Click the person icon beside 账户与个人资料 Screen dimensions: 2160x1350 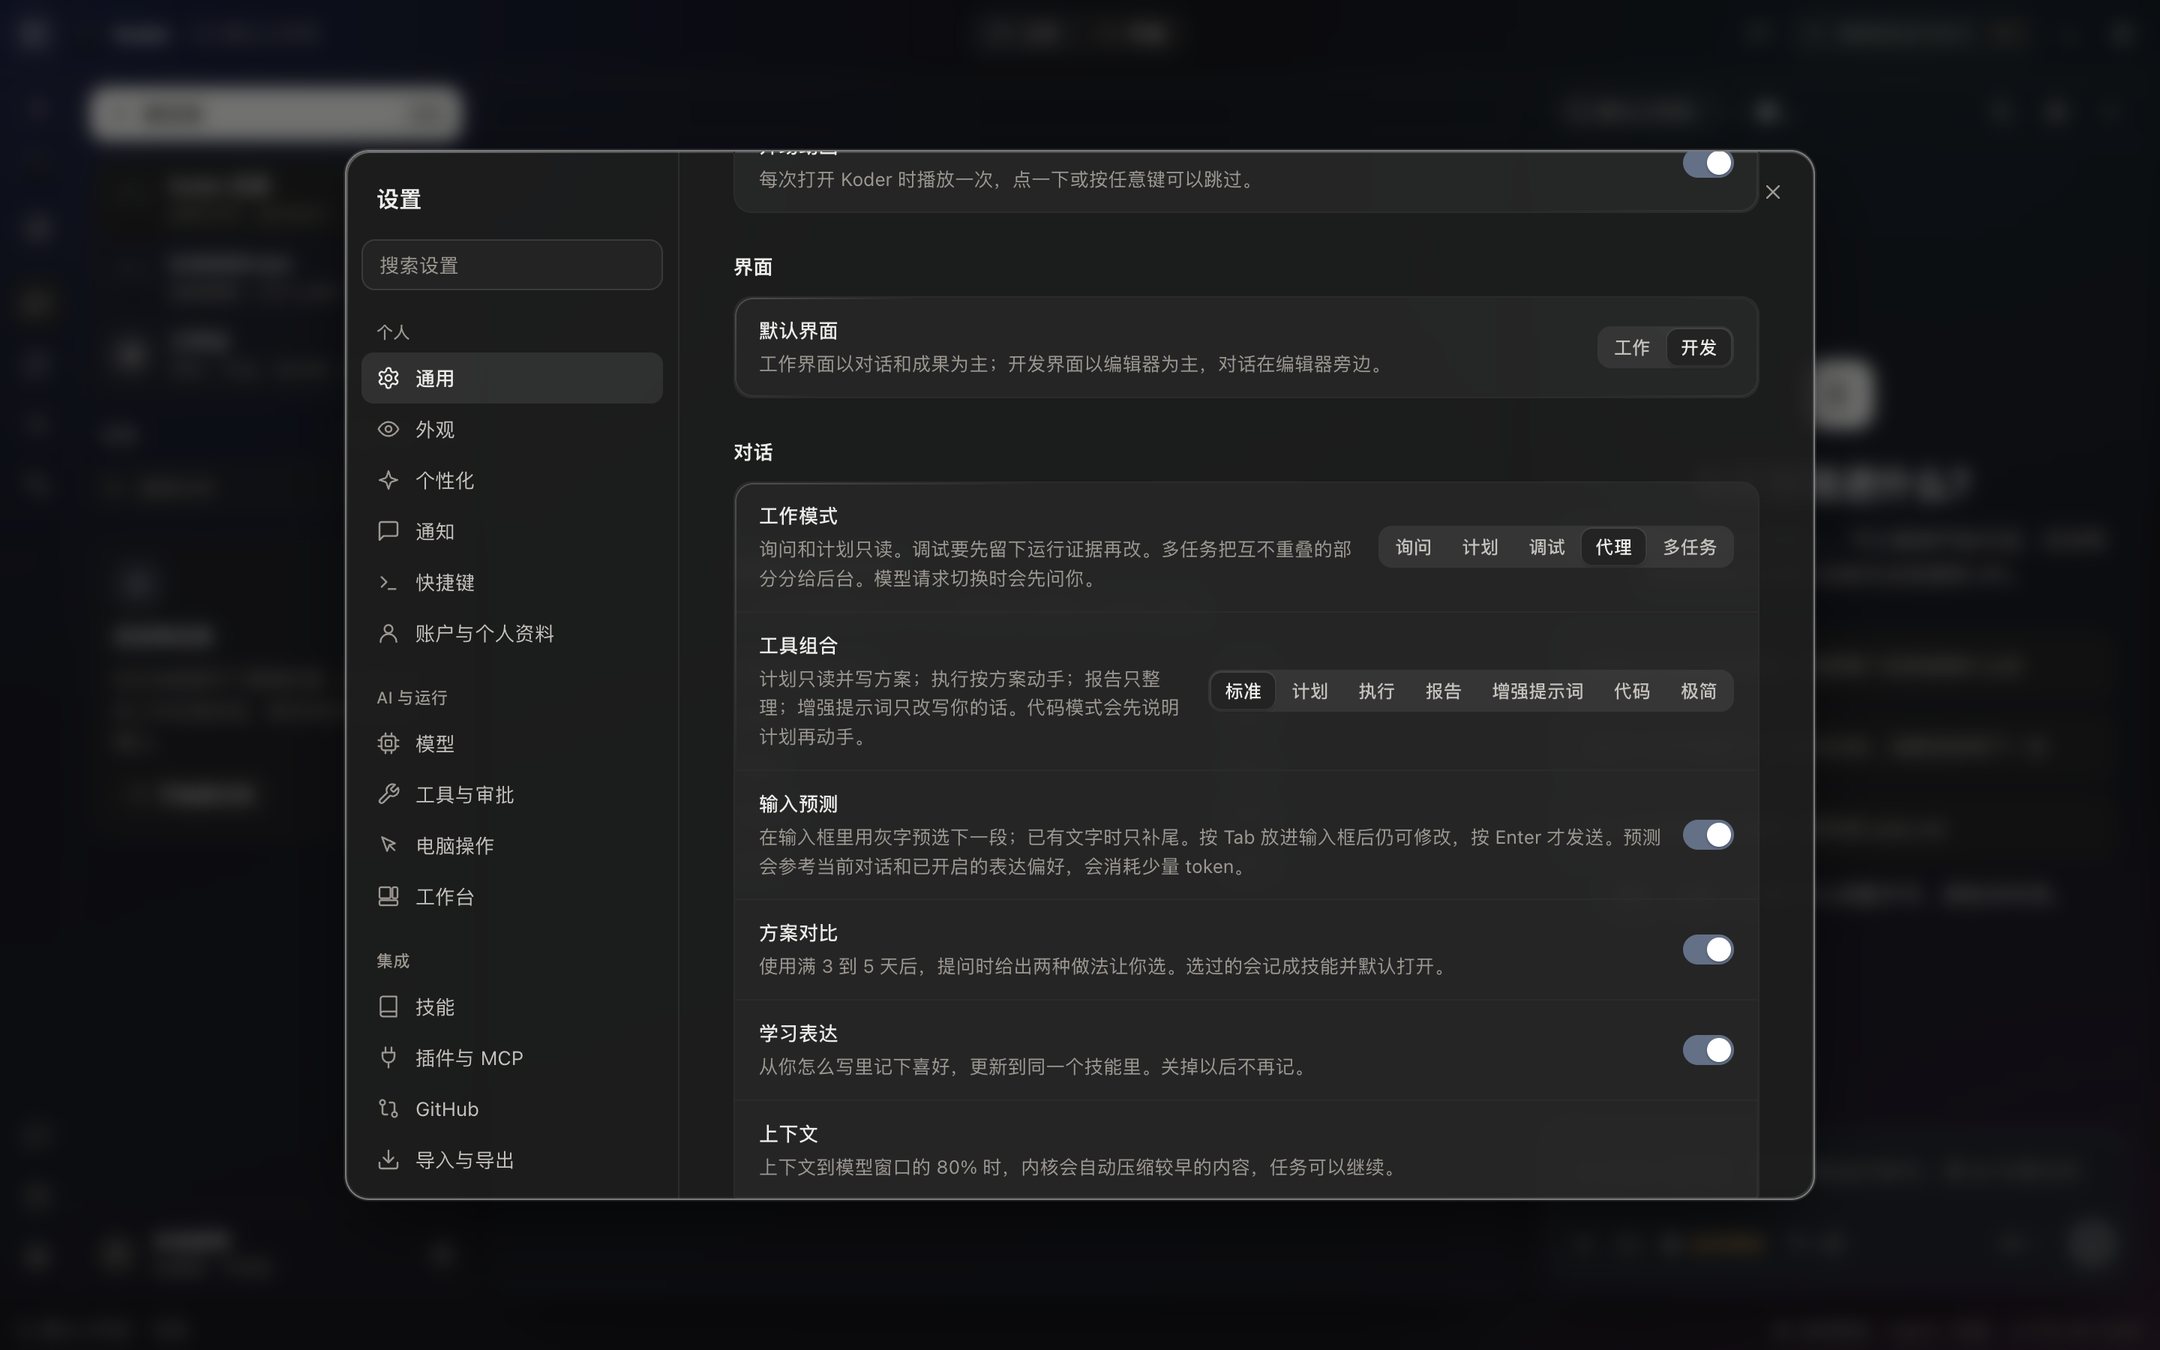point(388,633)
